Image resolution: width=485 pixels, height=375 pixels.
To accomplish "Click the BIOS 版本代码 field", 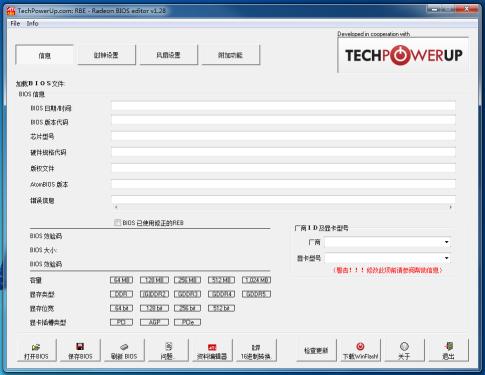I will [x=283, y=120].
